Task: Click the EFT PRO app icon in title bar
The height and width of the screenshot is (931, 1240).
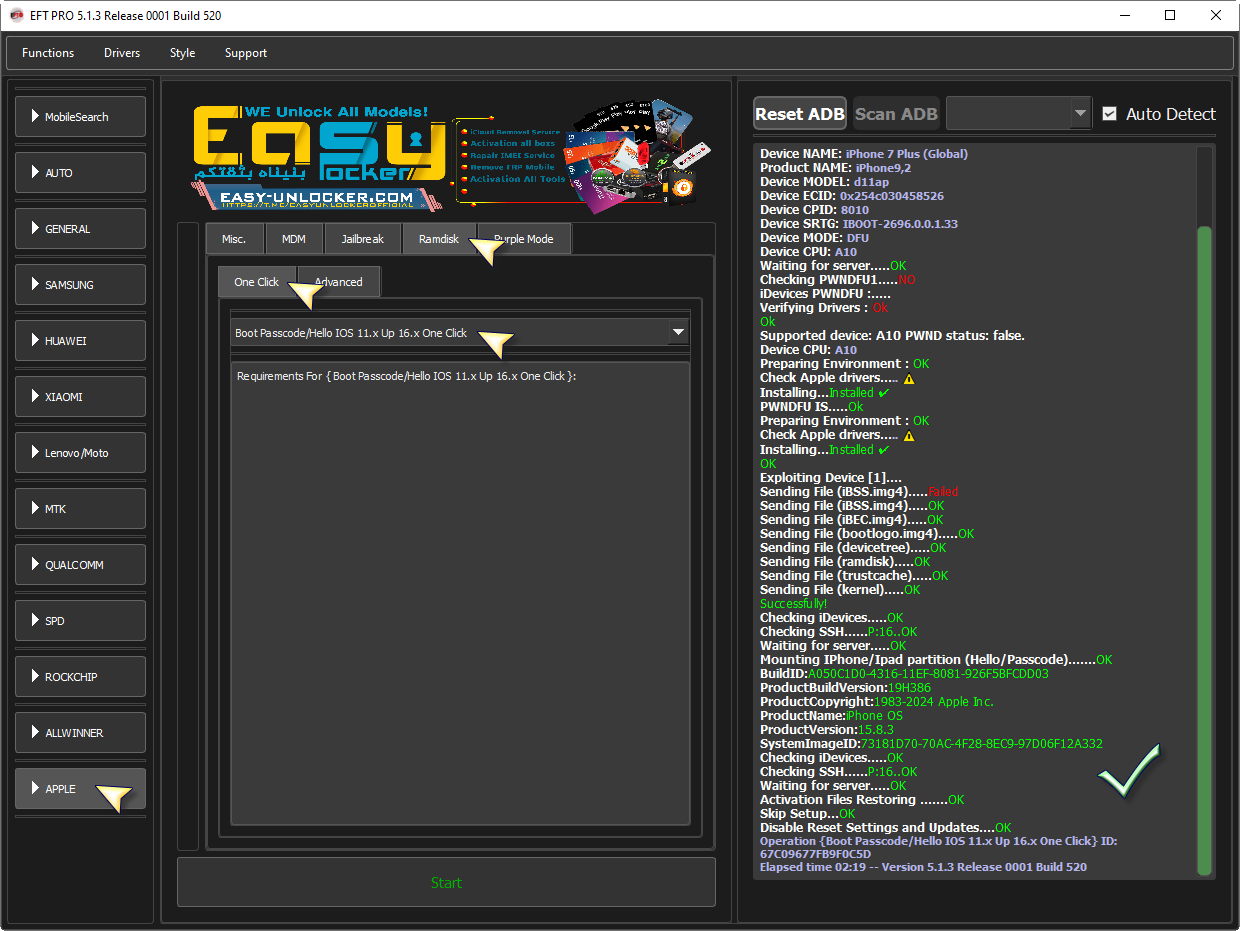Action: click(16, 16)
